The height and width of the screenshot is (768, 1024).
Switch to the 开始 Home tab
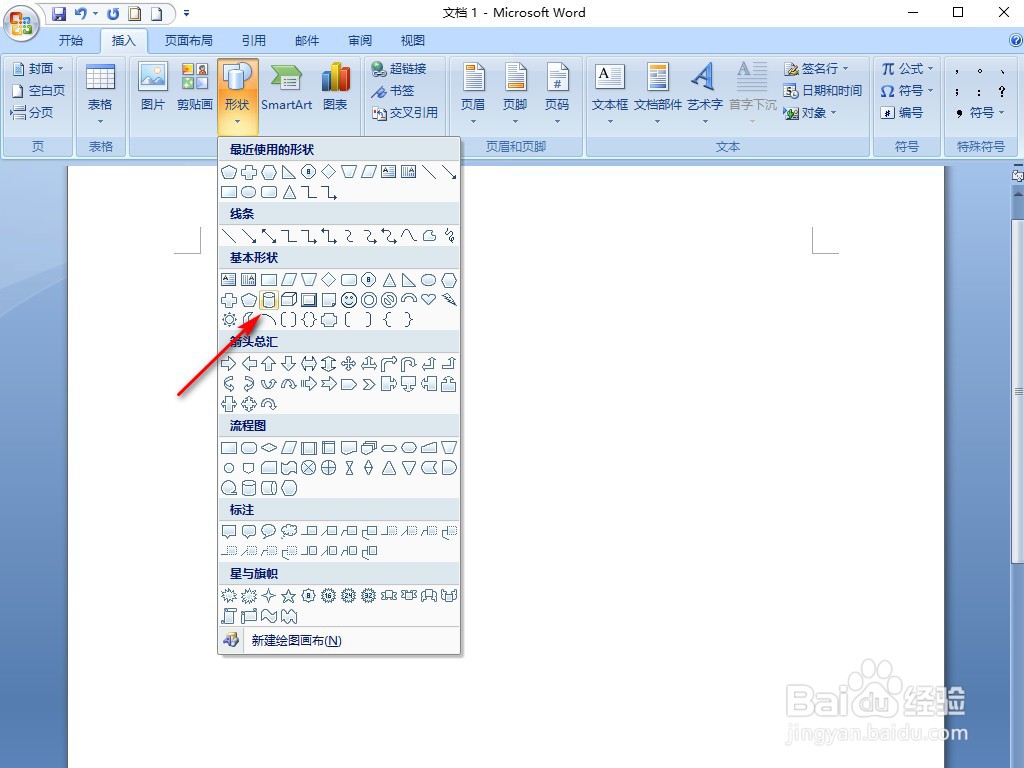pyautogui.click(x=71, y=40)
